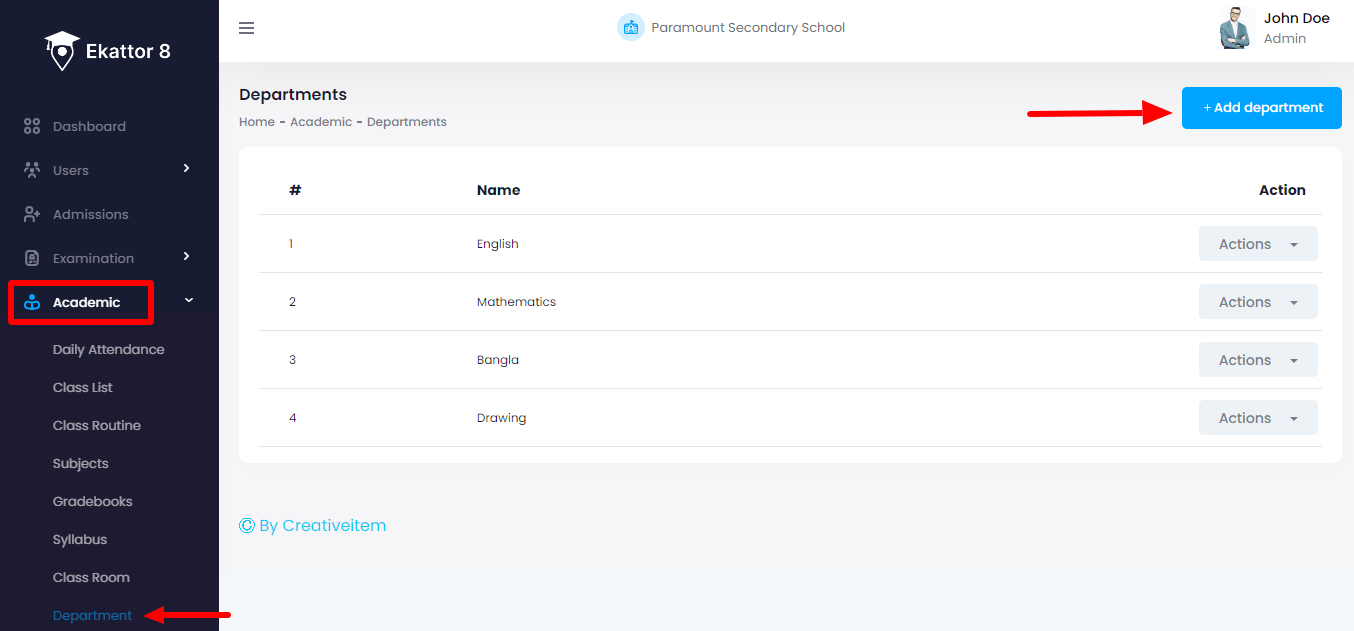Viewport: 1354px width, 631px height.
Task: Collapse the Academic menu chevron
Action: [188, 300]
